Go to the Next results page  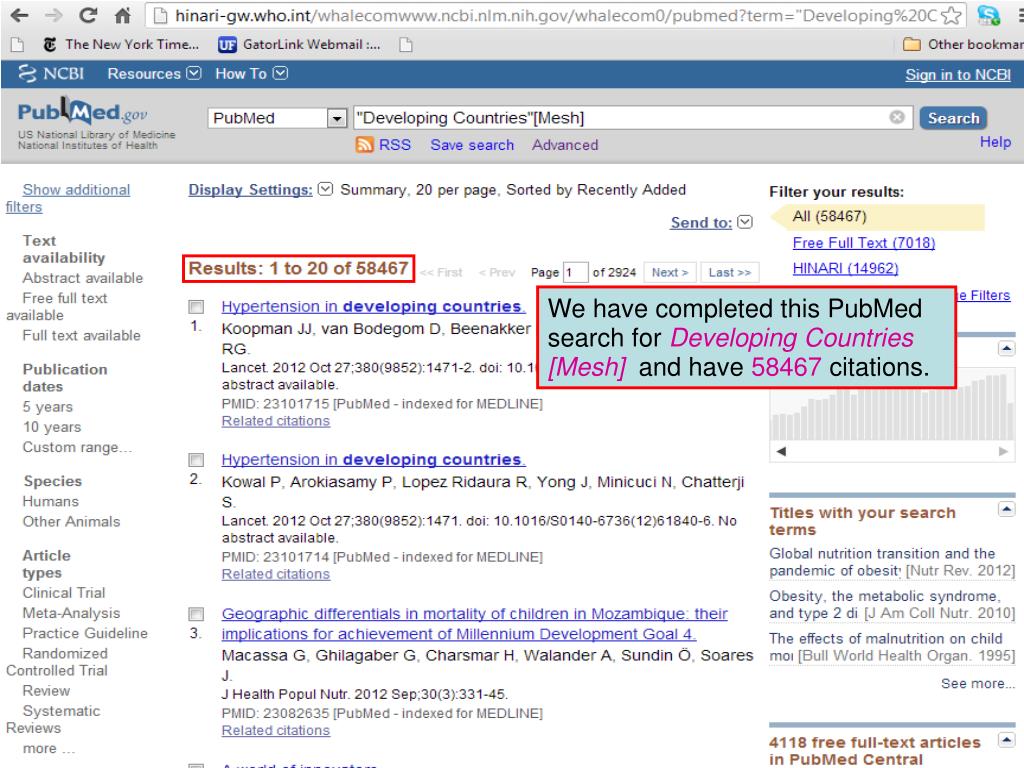(669, 272)
